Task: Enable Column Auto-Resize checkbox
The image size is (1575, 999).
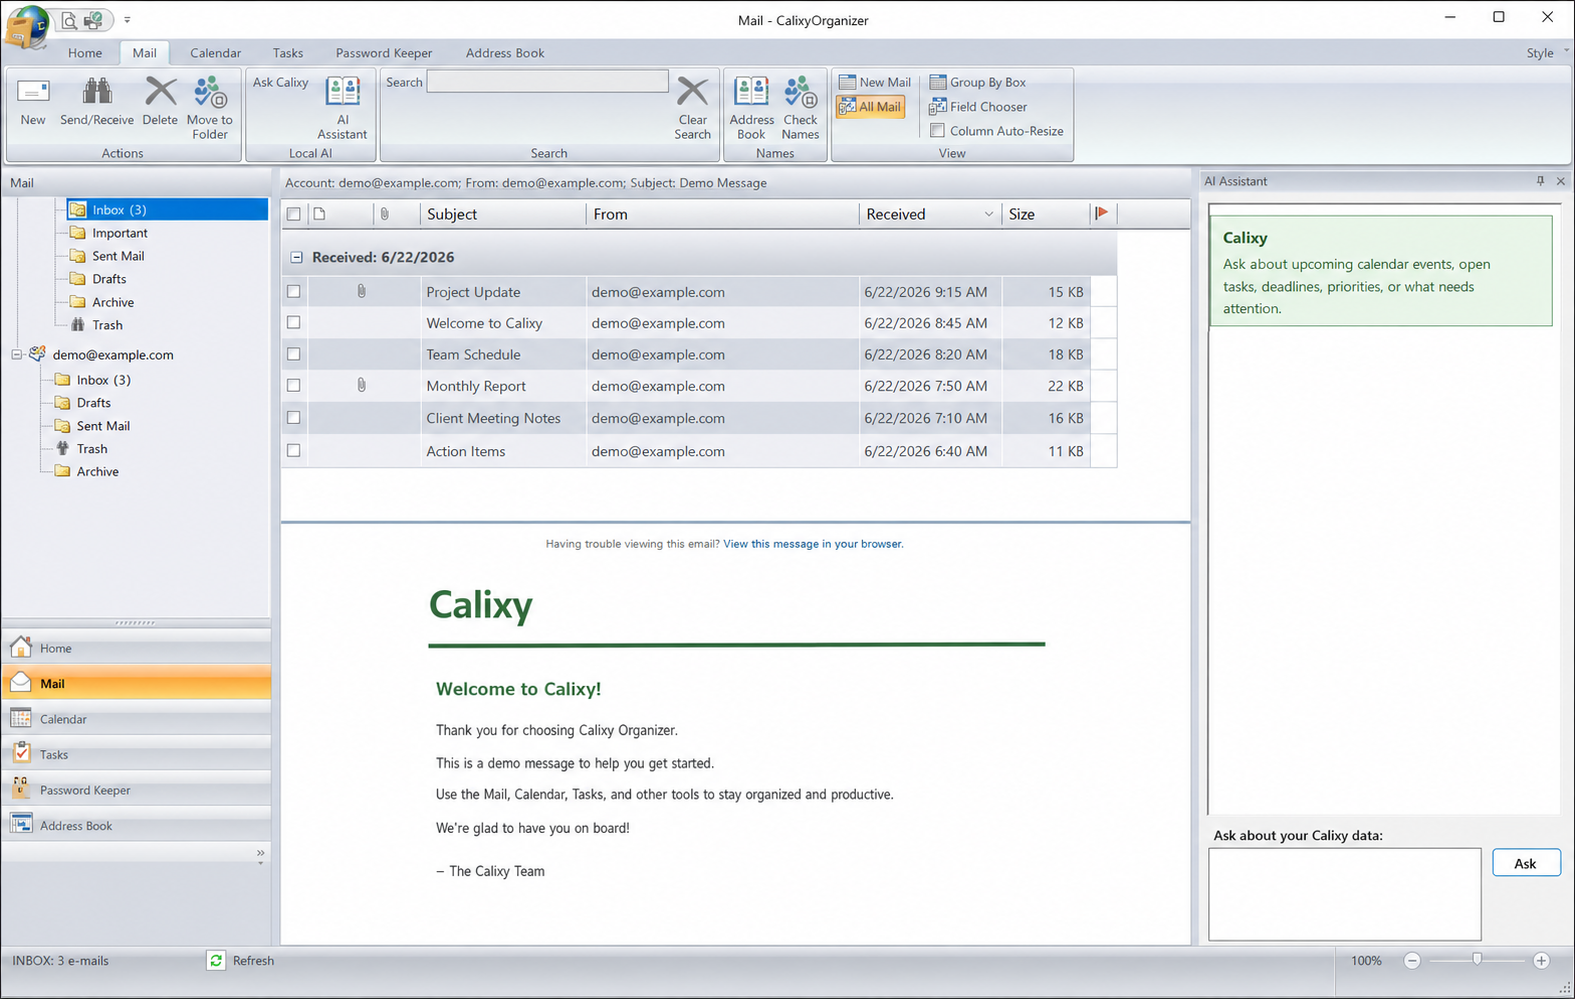Action: tap(937, 130)
